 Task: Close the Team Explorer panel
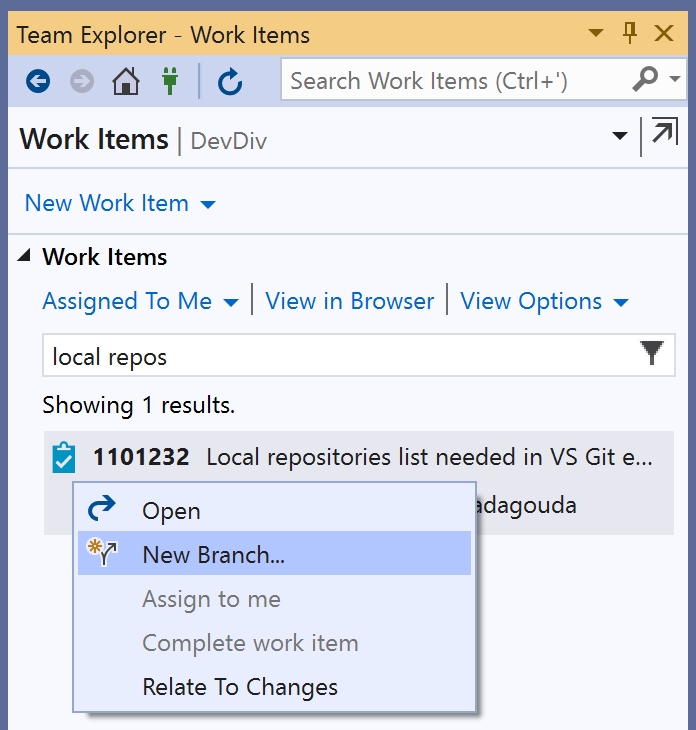664,34
